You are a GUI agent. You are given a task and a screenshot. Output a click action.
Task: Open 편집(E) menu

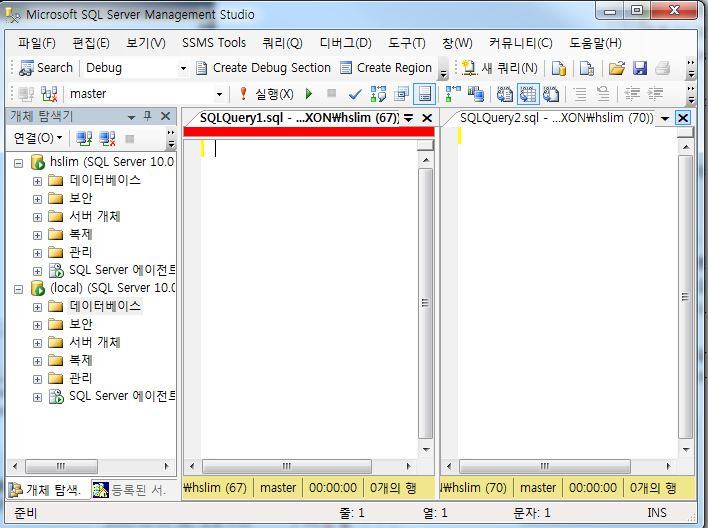91,43
